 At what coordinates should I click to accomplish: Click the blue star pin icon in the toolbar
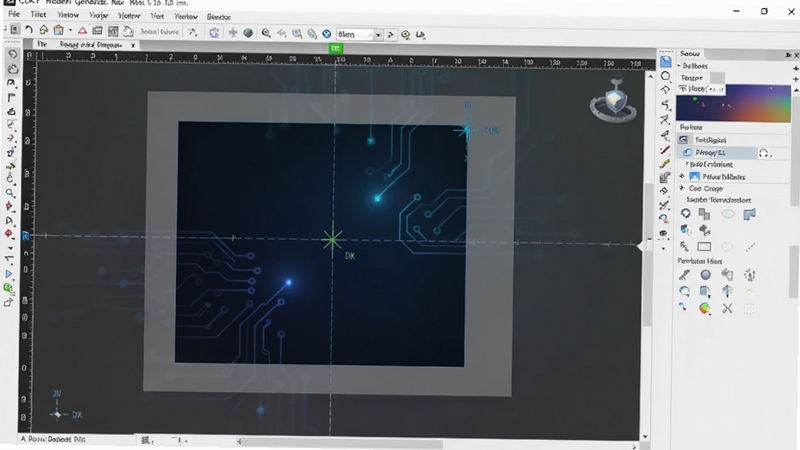233,33
